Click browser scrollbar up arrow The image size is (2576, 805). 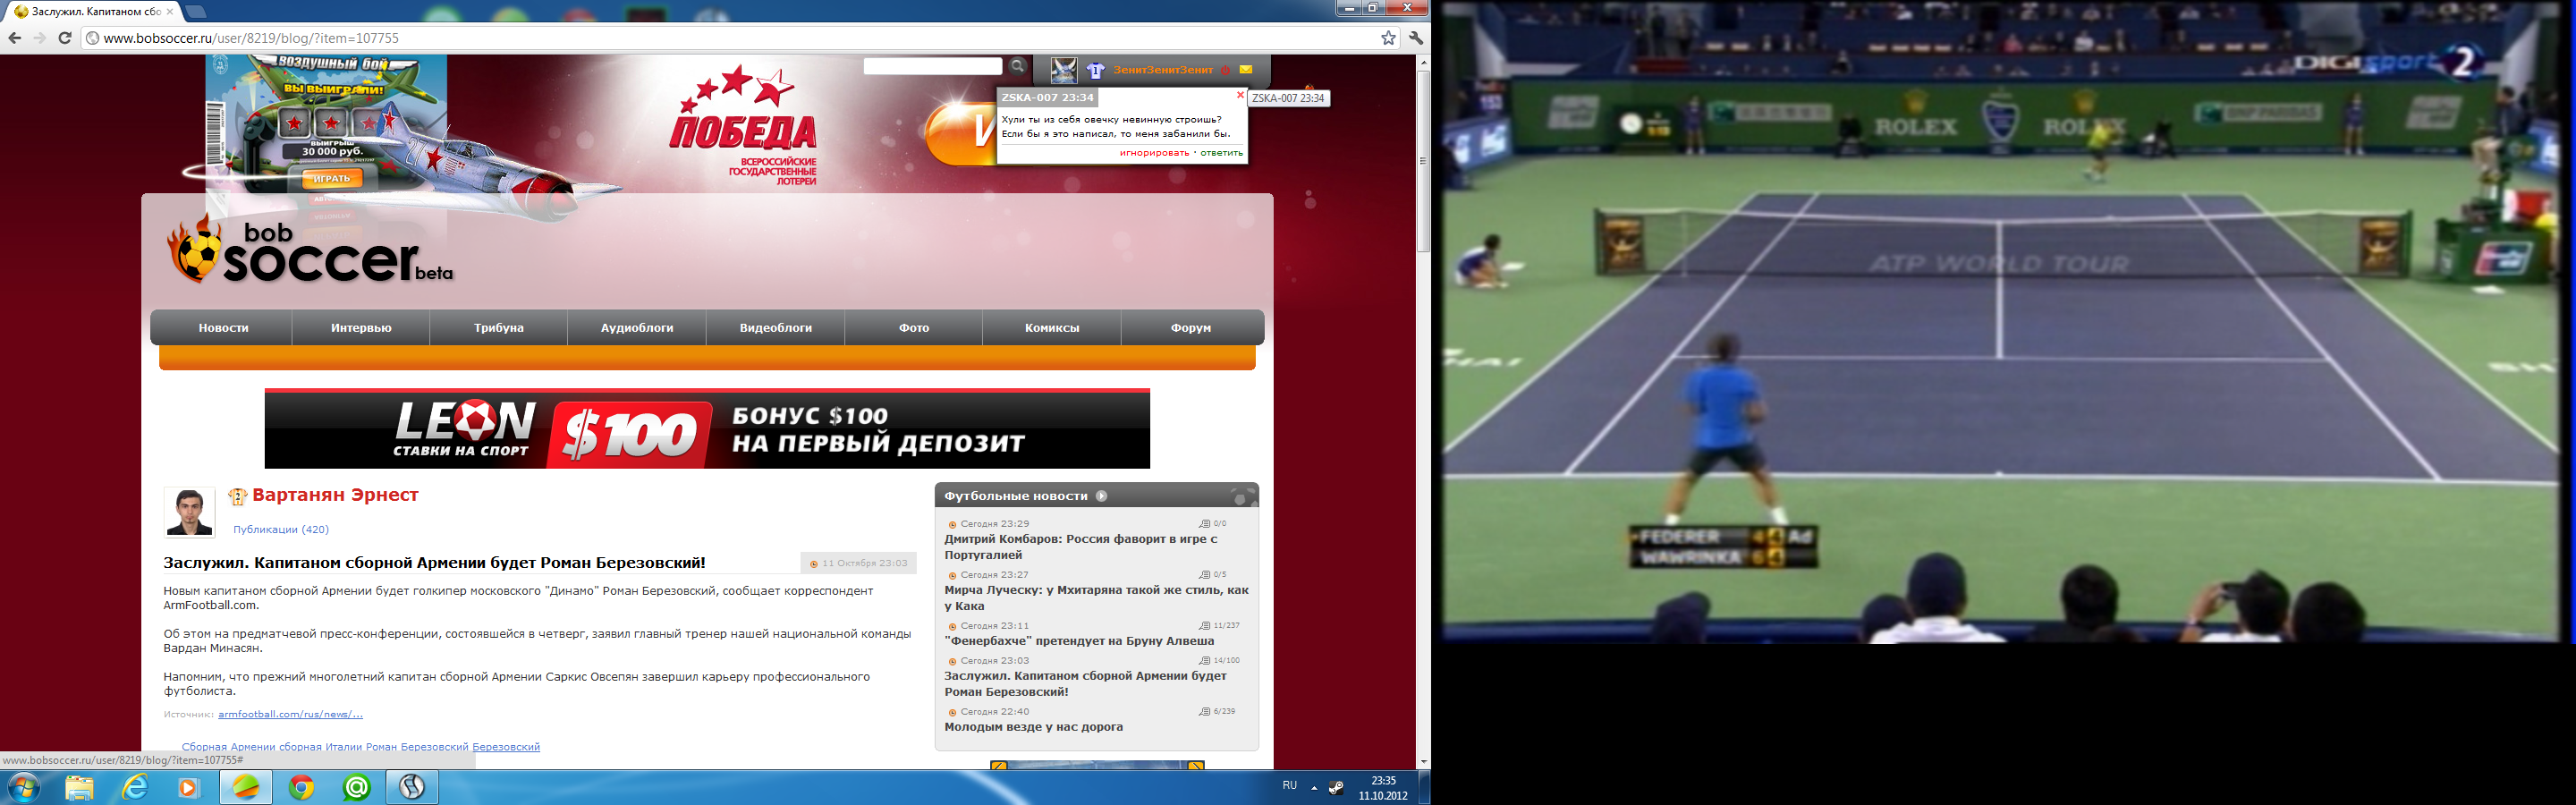[1424, 62]
